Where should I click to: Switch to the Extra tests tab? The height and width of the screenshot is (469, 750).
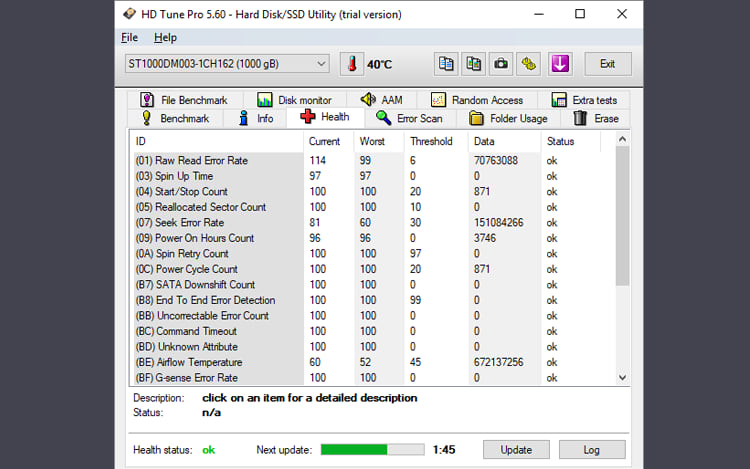coord(584,100)
